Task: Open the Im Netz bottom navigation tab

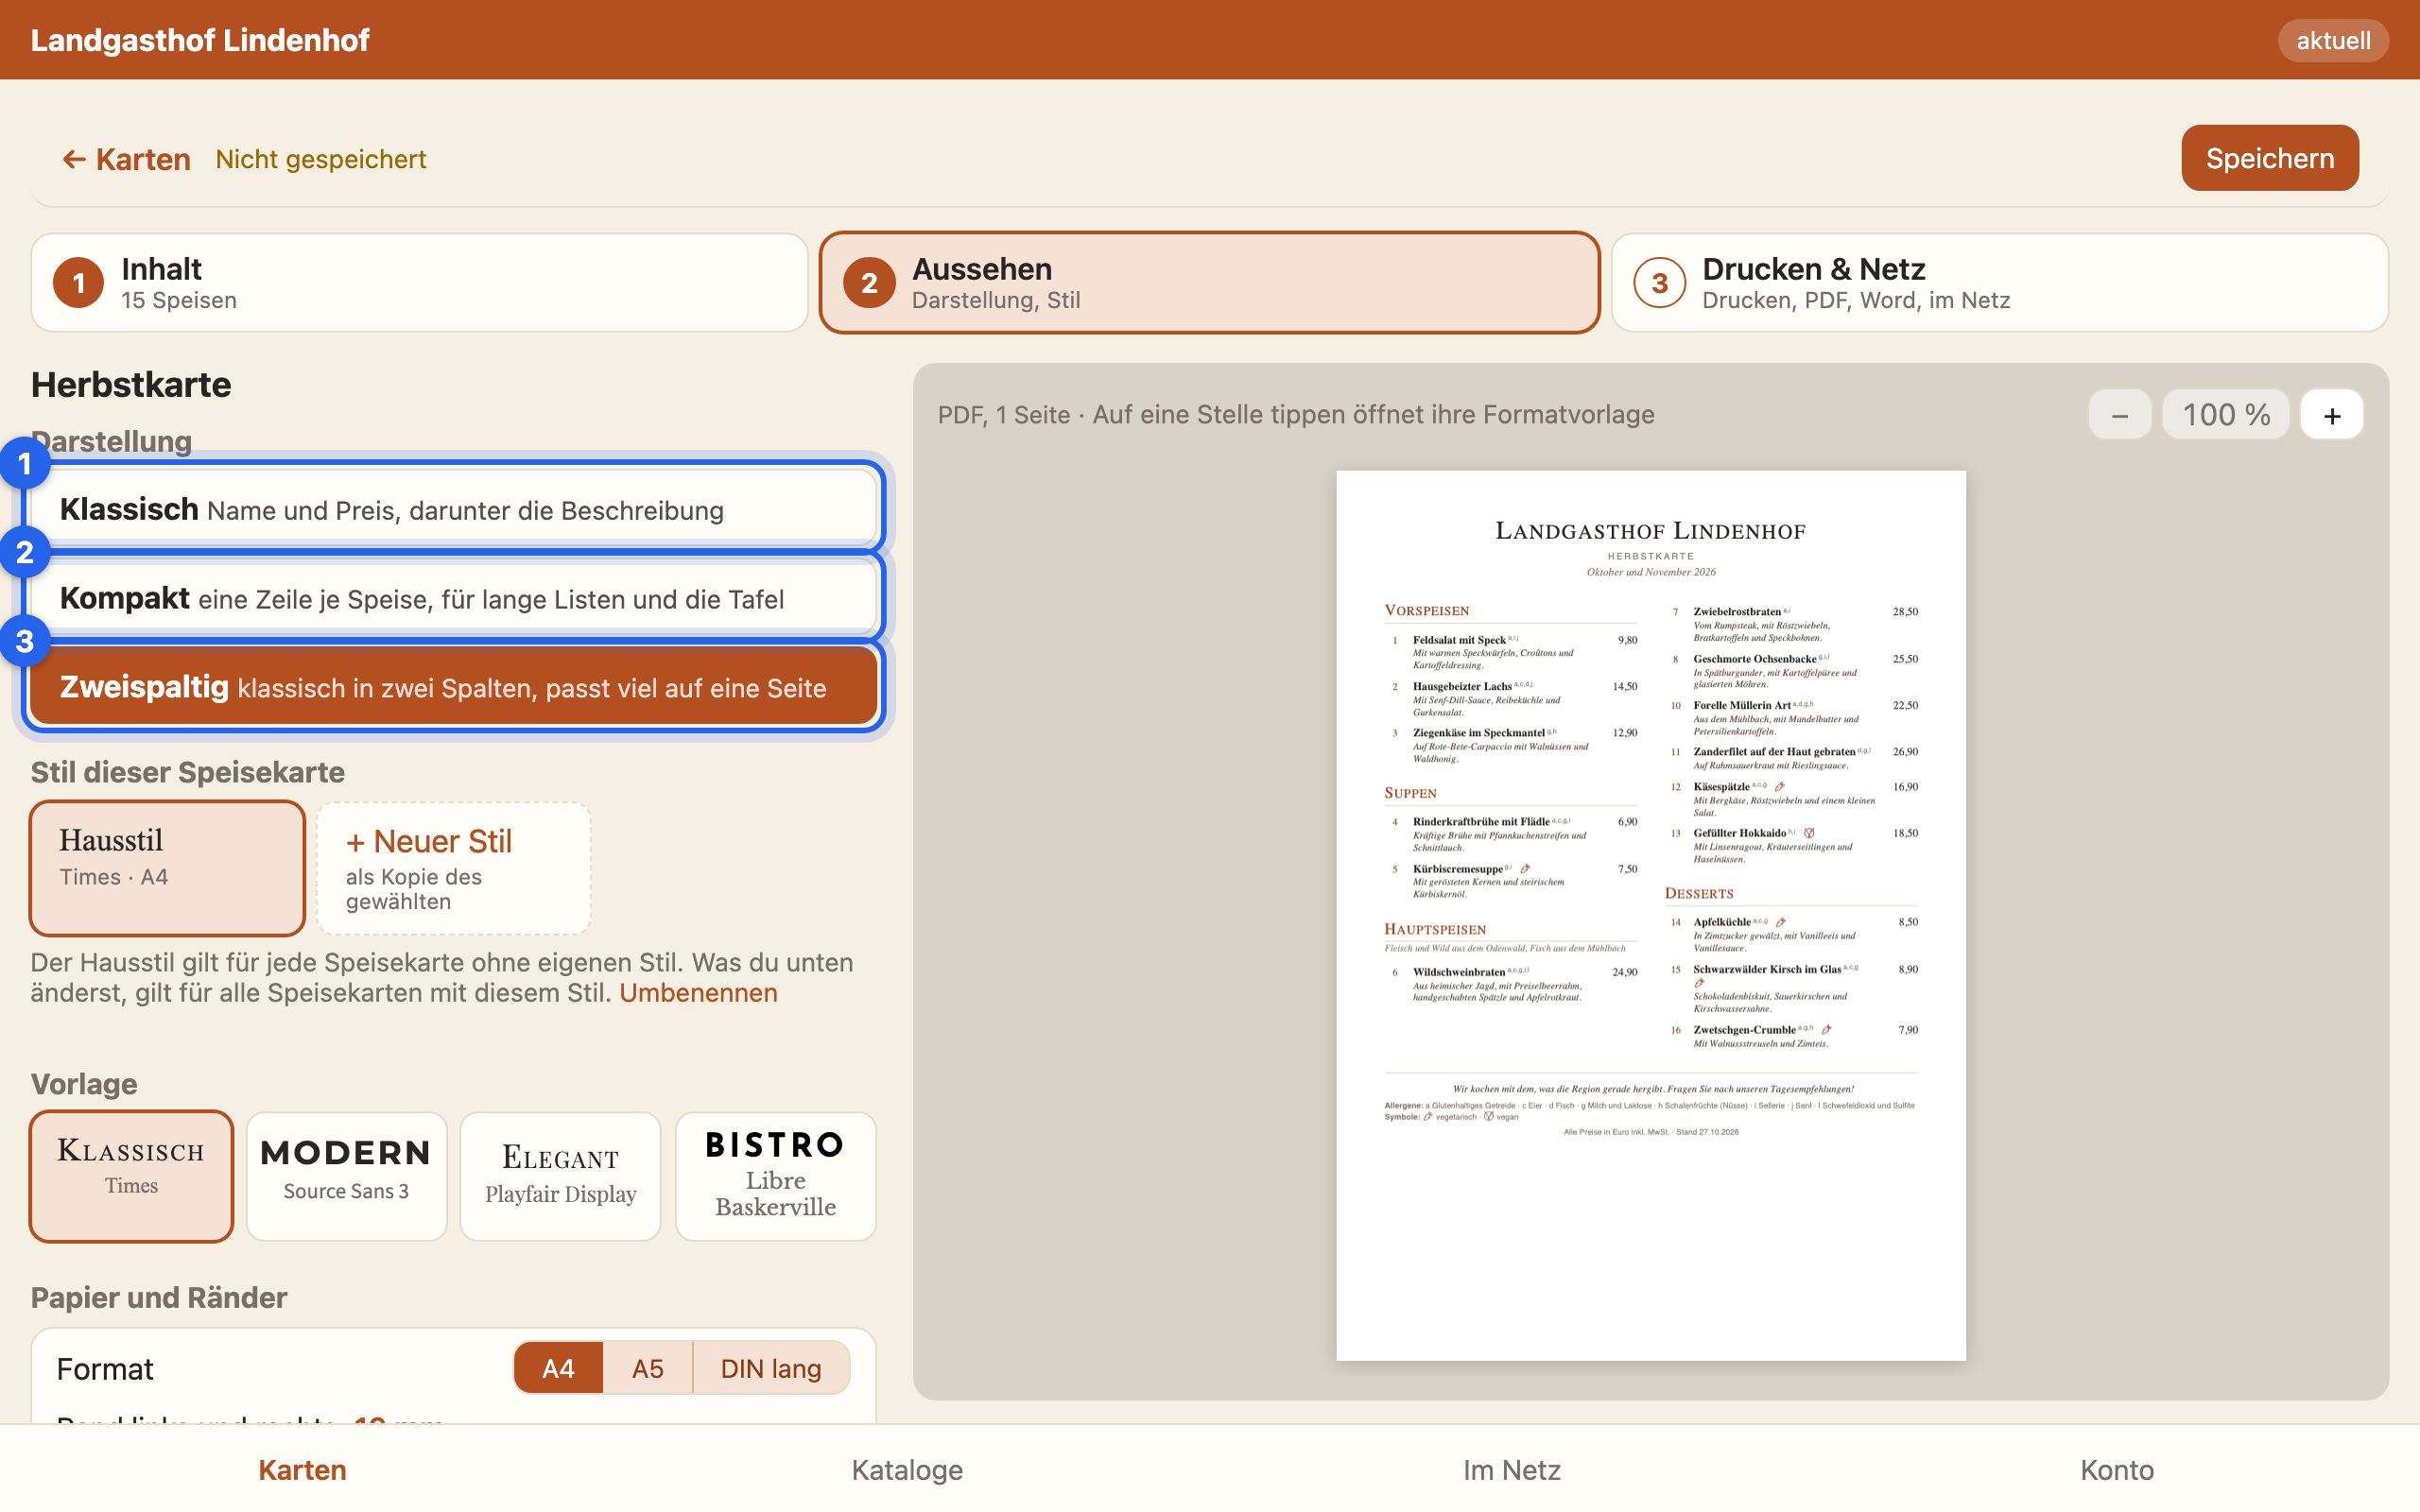Action: click(1512, 1470)
